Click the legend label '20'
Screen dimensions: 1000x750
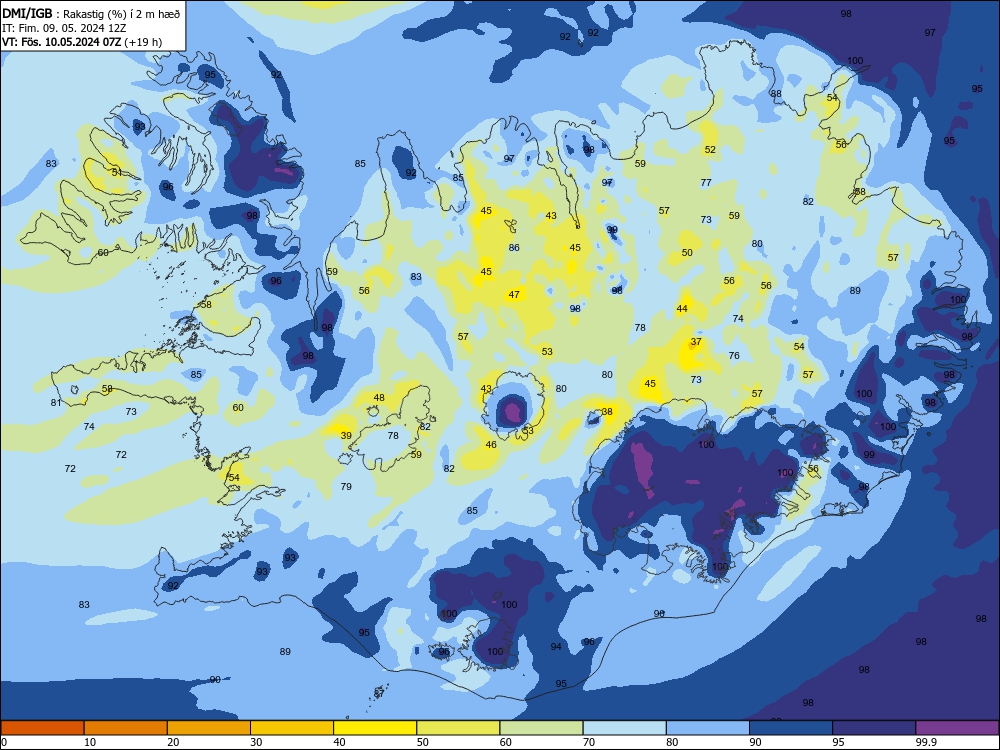(173, 742)
